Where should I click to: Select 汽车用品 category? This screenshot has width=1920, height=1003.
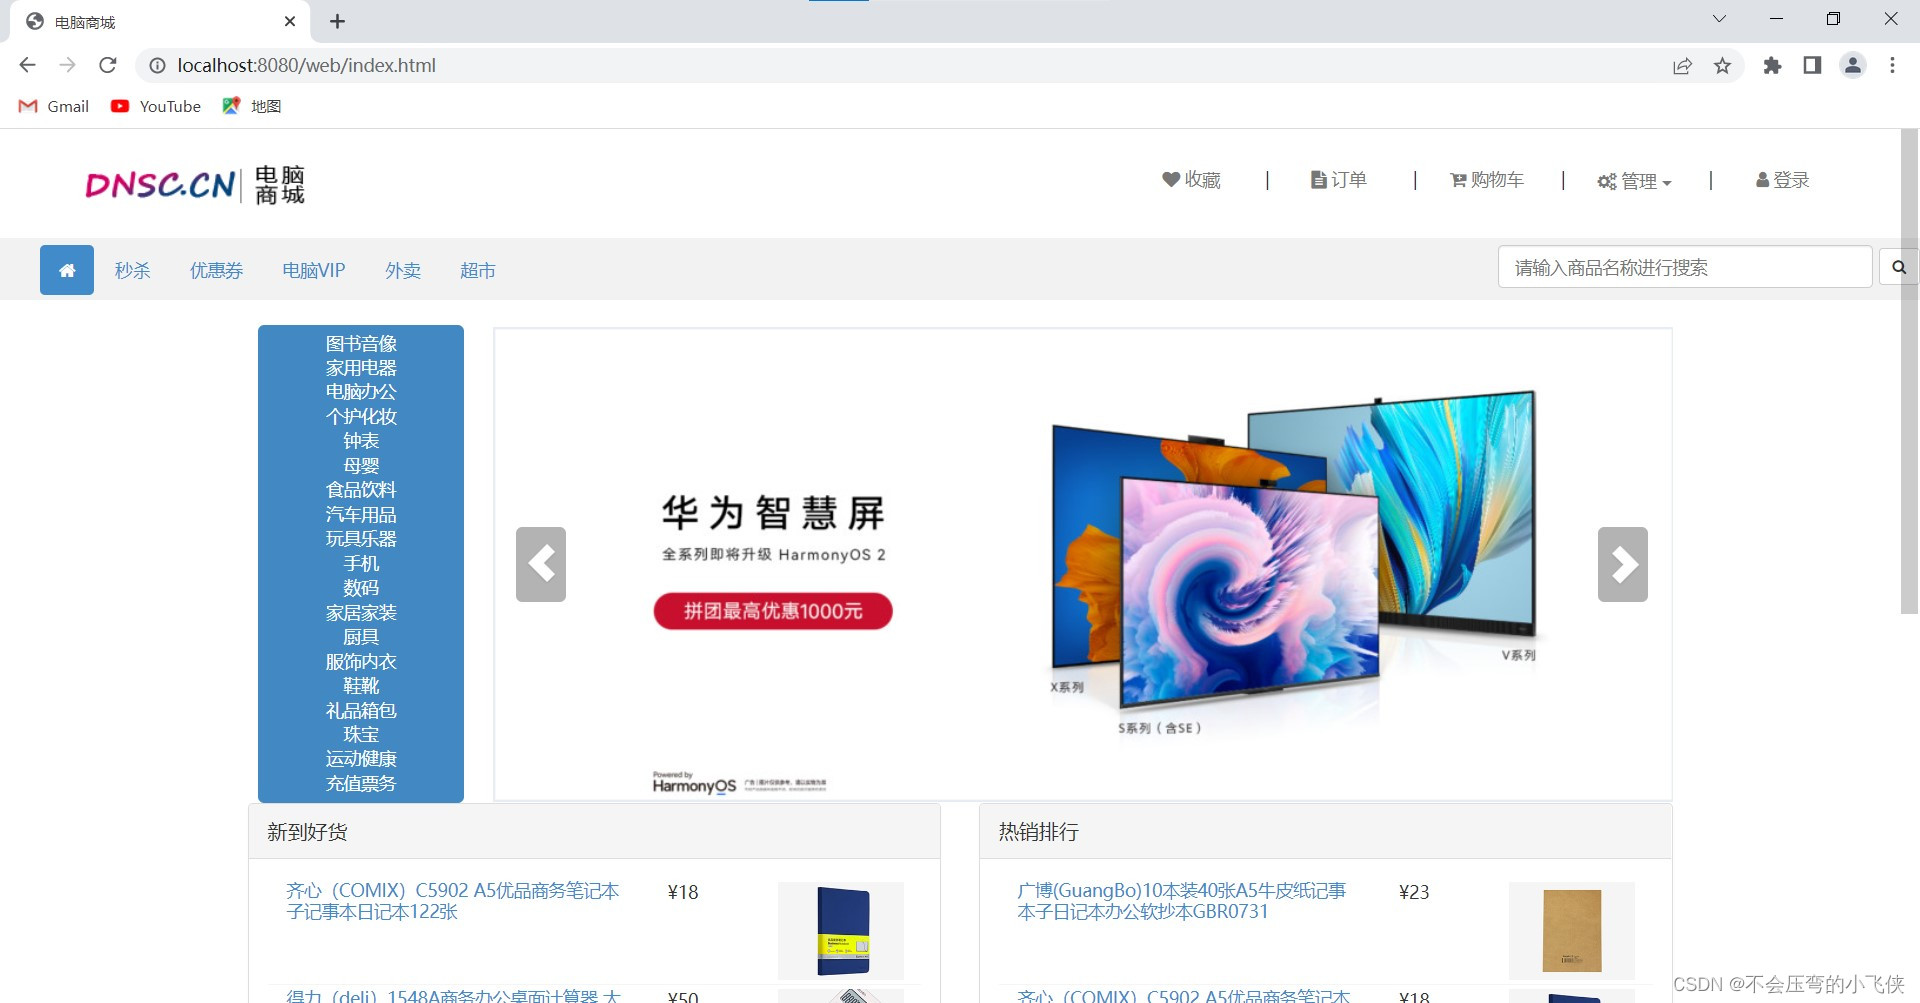361,515
